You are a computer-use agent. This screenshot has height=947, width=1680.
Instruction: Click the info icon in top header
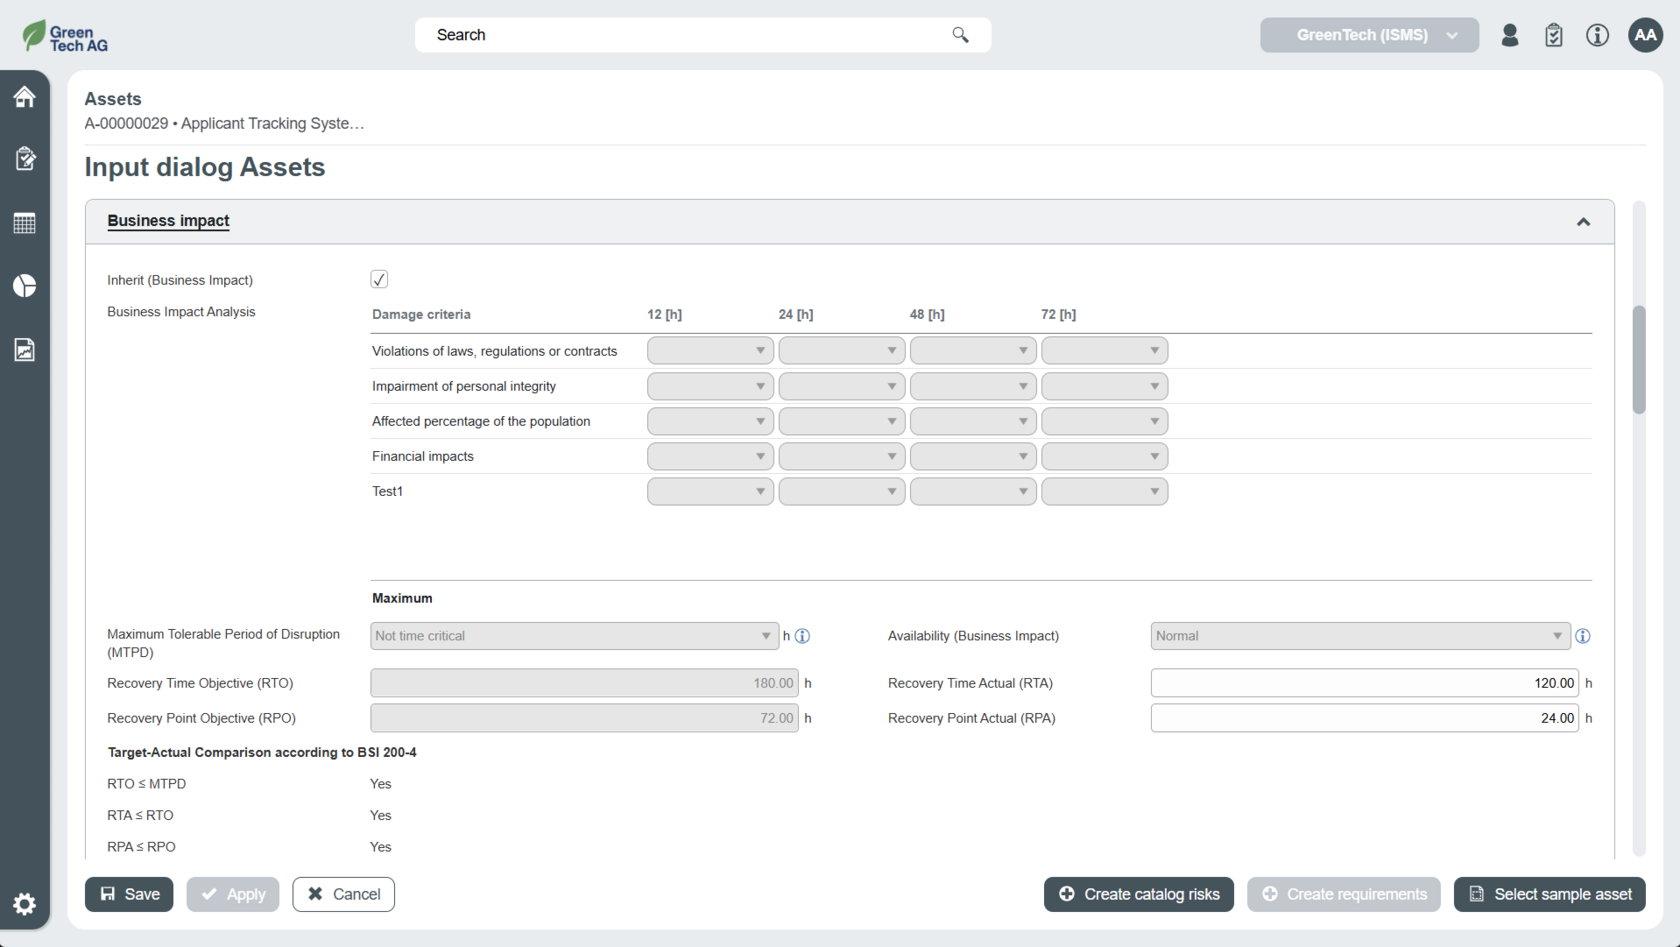click(1597, 35)
